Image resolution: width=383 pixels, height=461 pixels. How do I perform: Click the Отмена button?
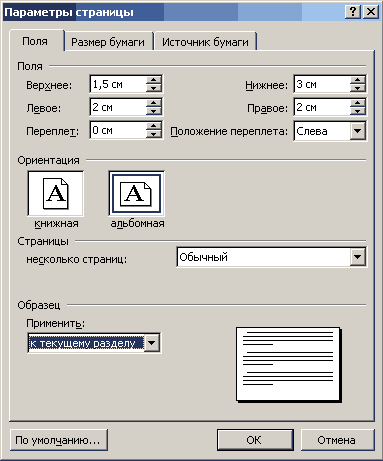[338, 440]
